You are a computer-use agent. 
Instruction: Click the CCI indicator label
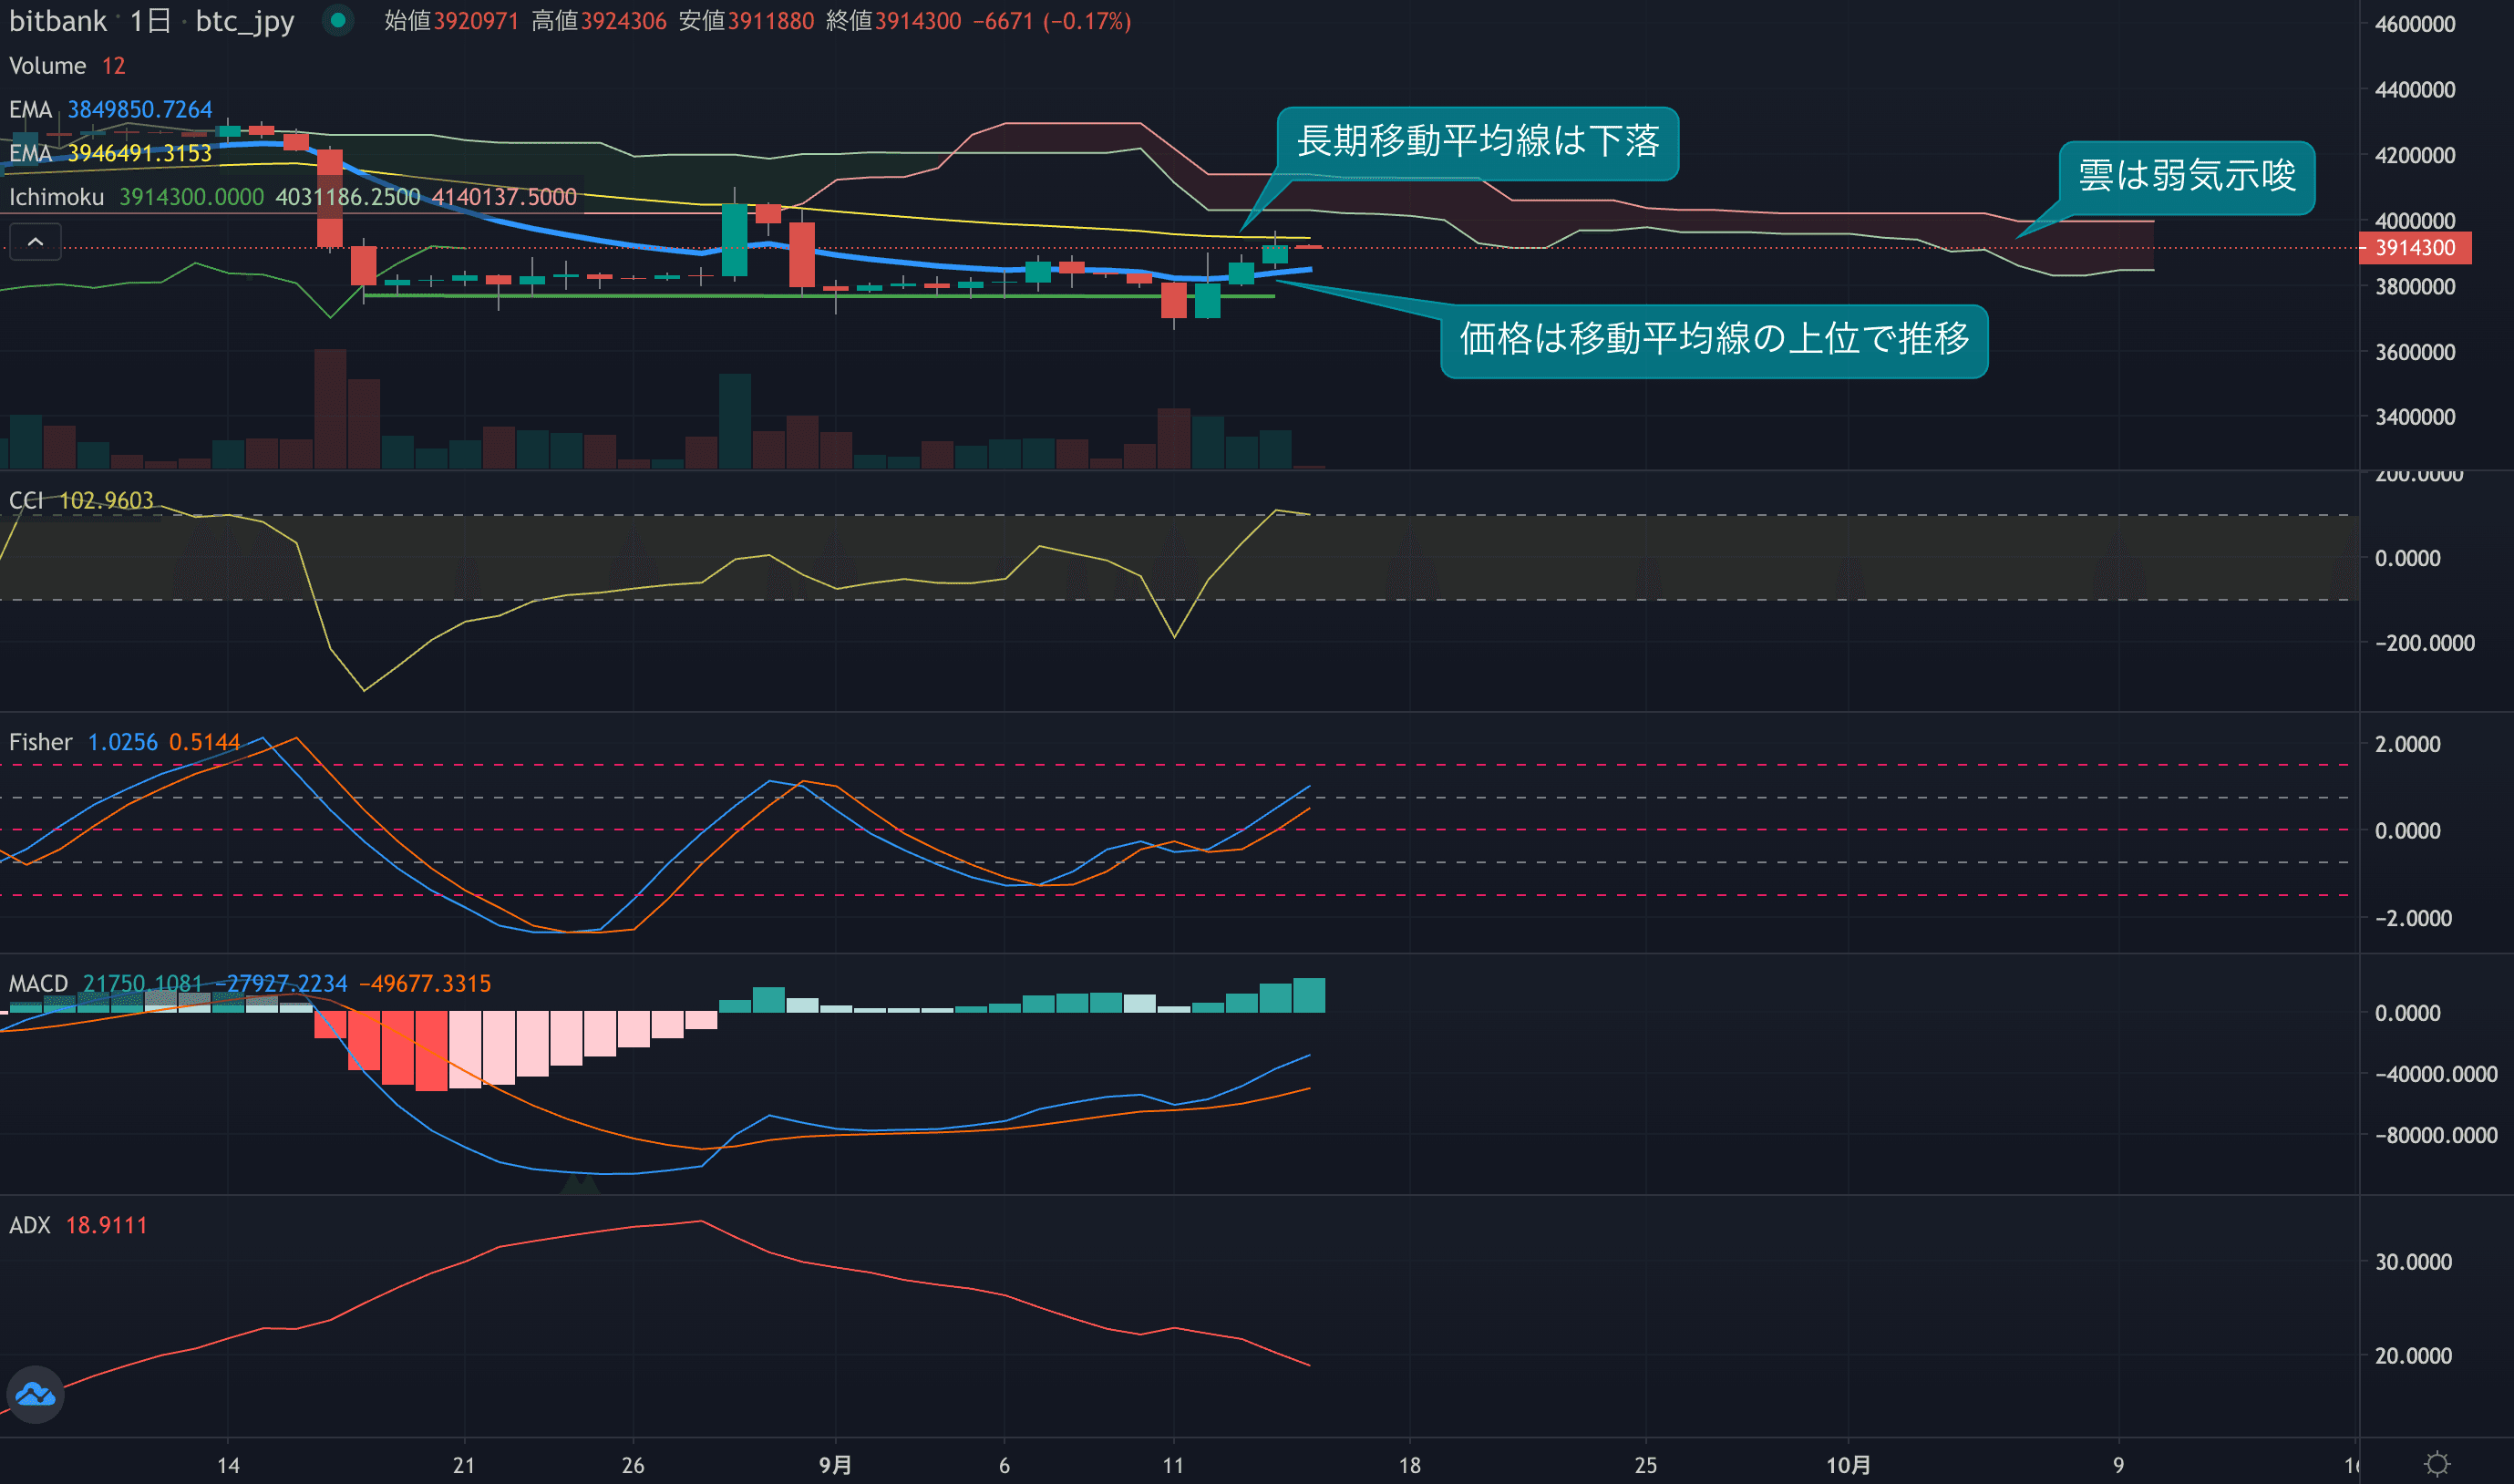pos(26,500)
